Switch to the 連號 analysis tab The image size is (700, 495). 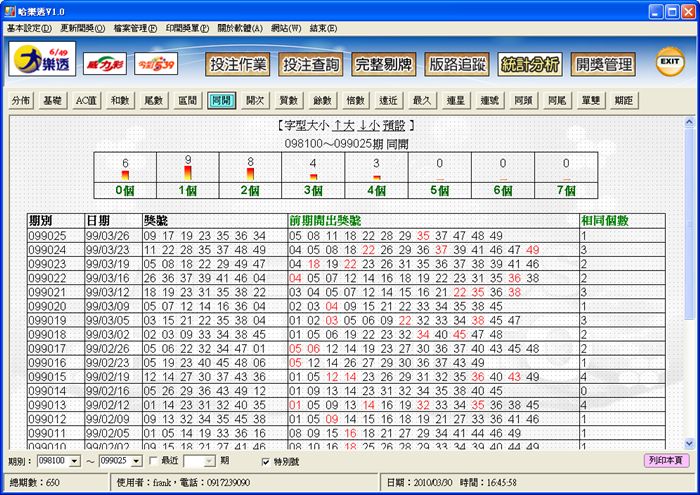pos(490,100)
